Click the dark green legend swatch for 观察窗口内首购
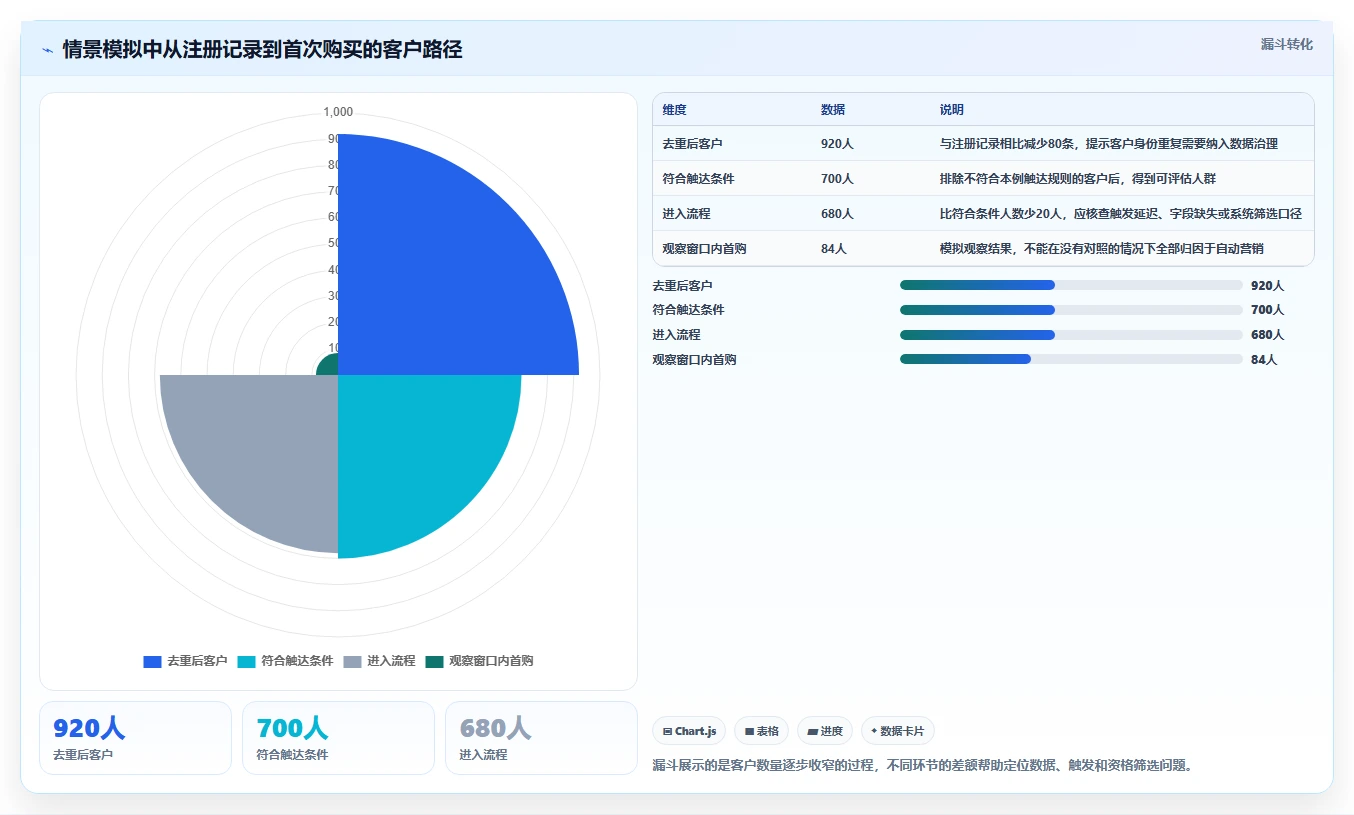Image resolution: width=1354 pixels, height=815 pixels. 434,662
